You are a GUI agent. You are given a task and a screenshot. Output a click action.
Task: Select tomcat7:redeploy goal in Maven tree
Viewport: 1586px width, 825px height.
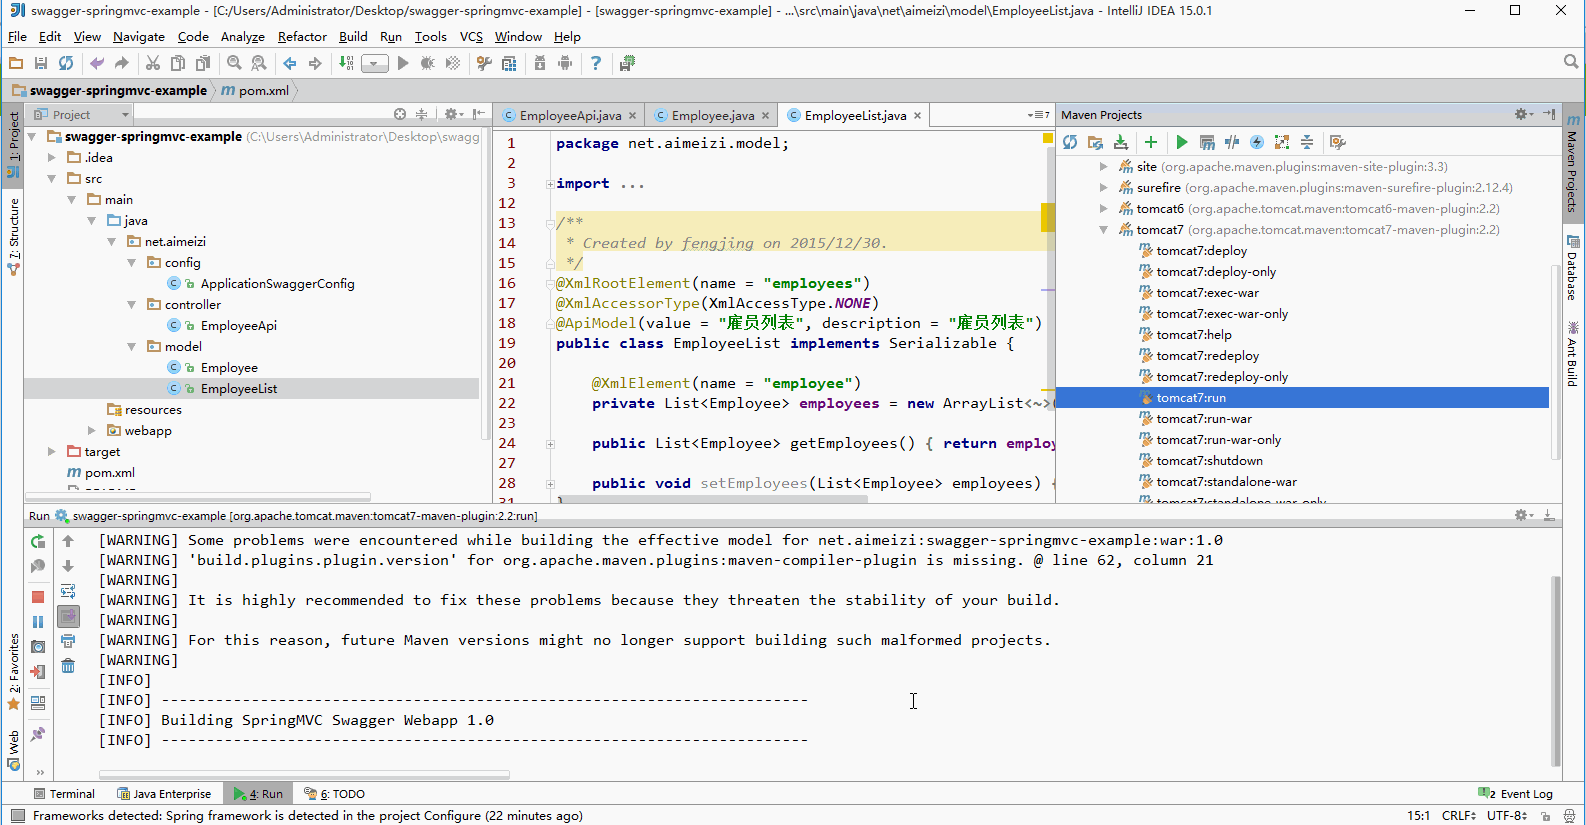click(x=1207, y=356)
